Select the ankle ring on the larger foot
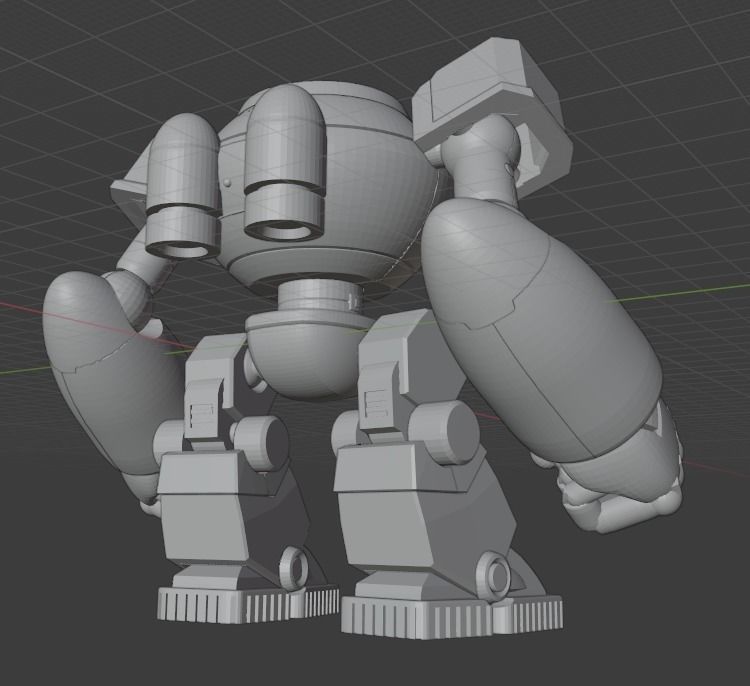The image size is (750, 686). 496,574
